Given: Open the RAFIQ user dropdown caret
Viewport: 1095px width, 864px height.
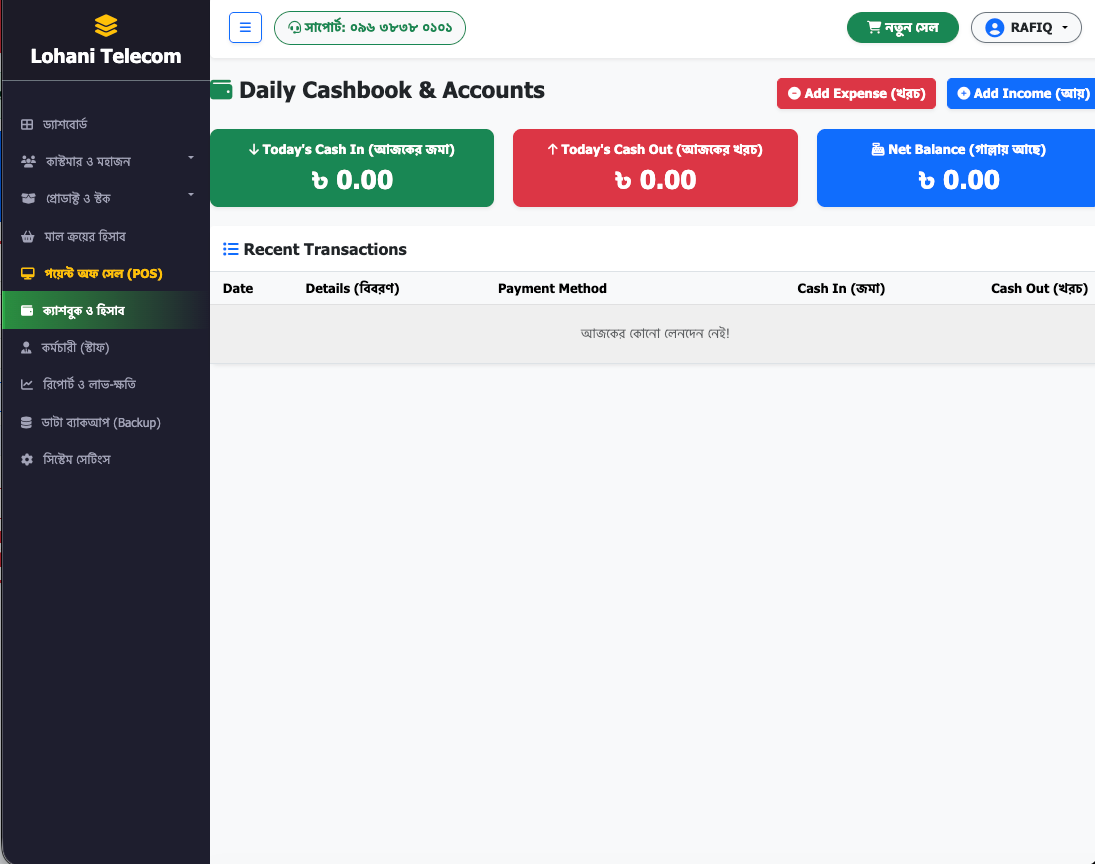Looking at the screenshot, I should pyautogui.click(x=1065, y=28).
